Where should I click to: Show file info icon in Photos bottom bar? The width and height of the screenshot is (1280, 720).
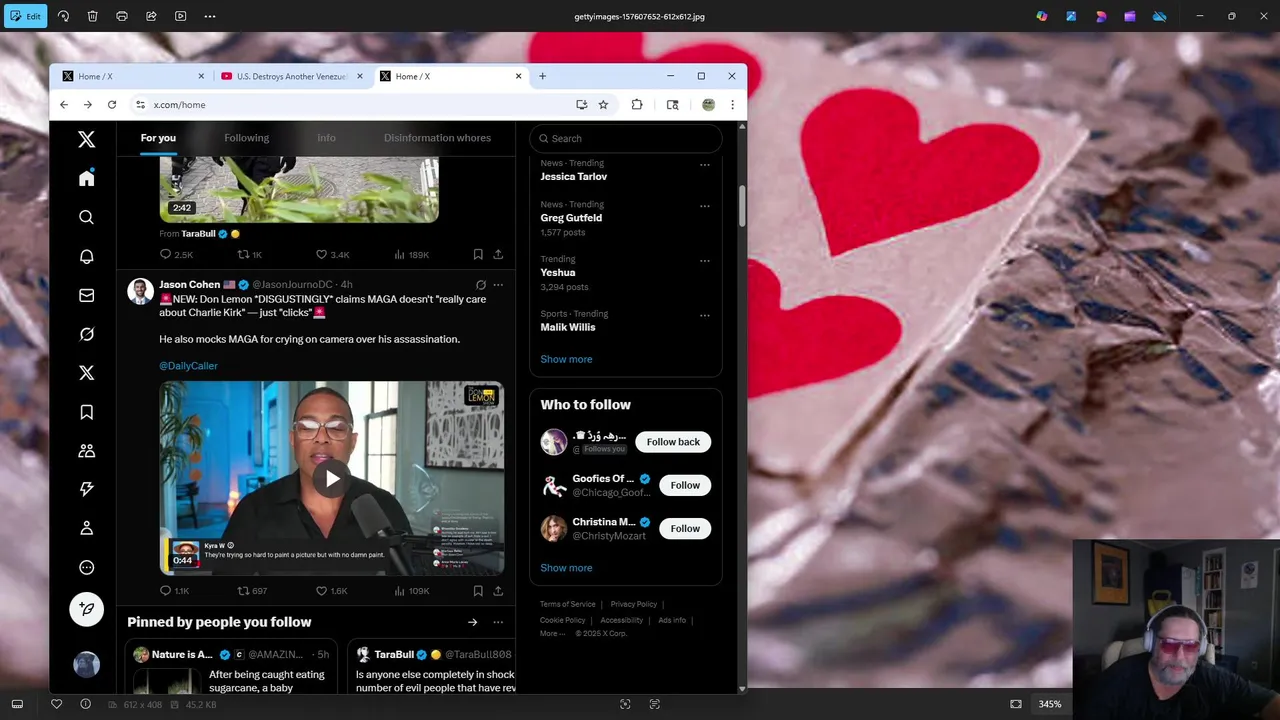pyautogui.click(x=86, y=704)
